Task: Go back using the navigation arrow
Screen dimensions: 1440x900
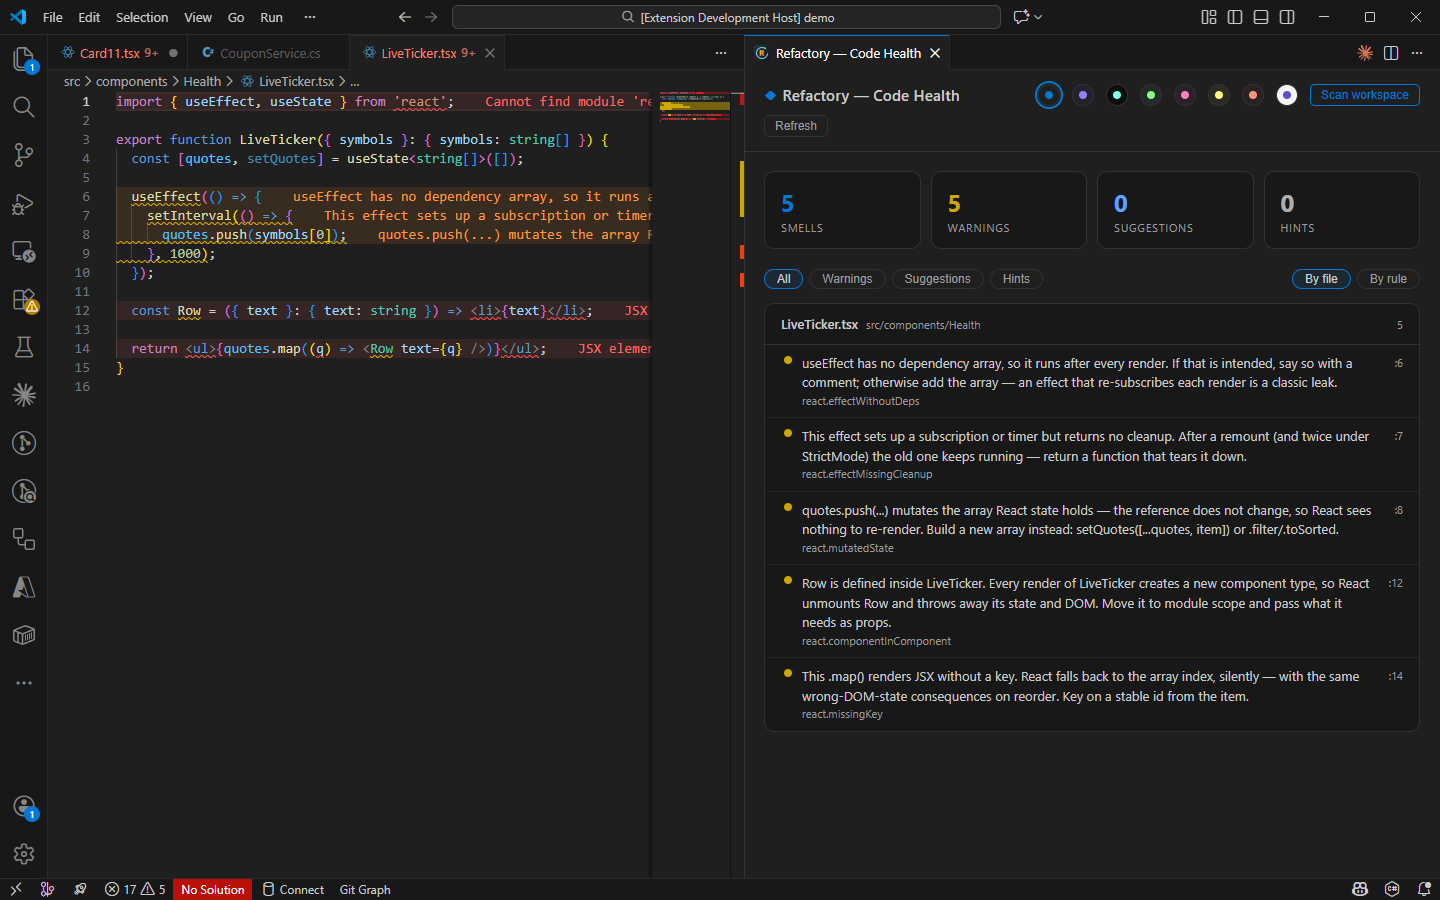Action: pyautogui.click(x=405, y=17)
